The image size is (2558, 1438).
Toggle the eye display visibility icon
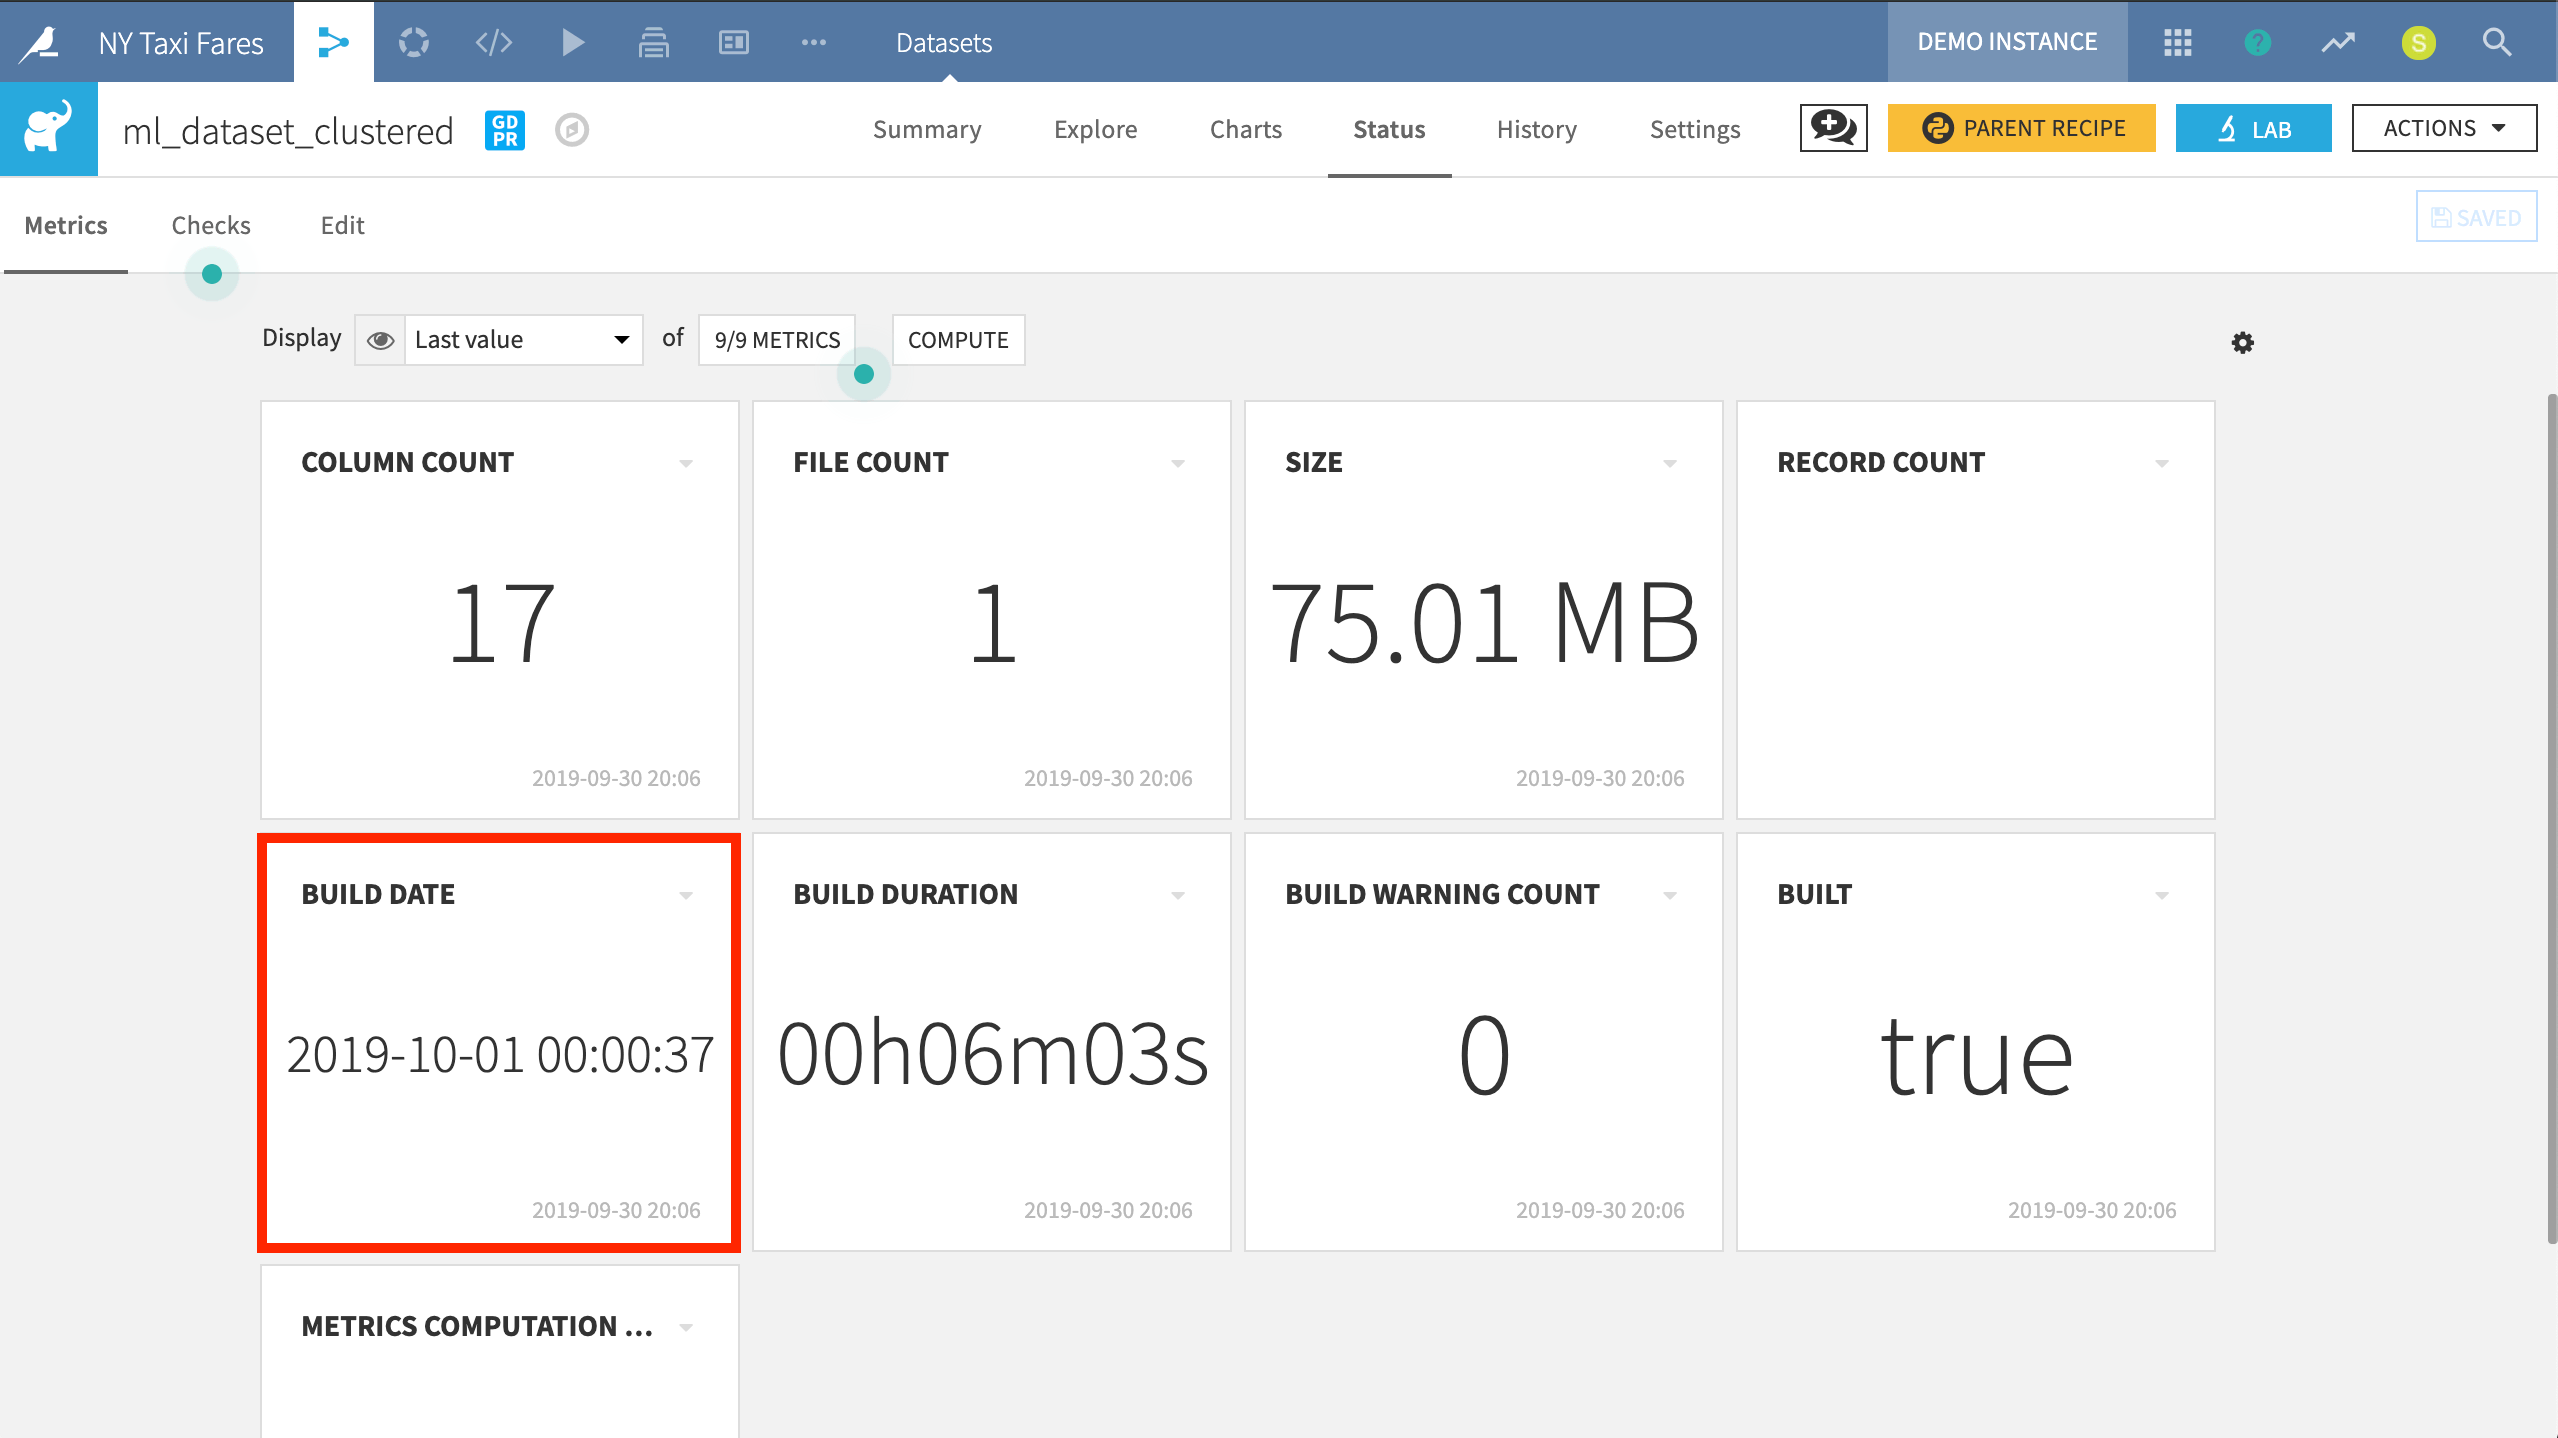tap(380, 340)
